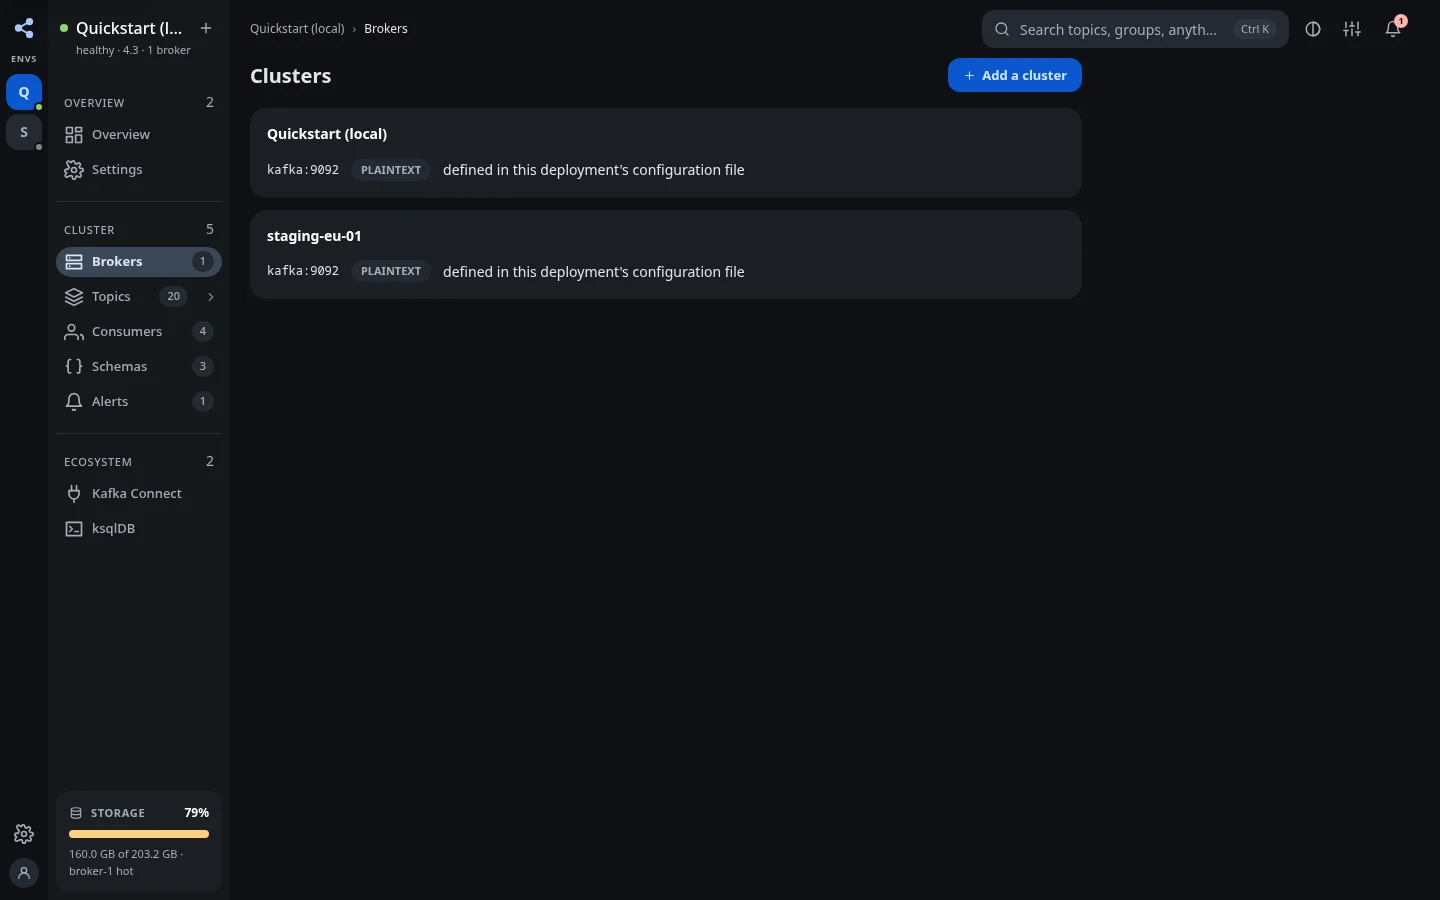Open ksqlDB in the sidebar
The height and width of the screenshot is (900, 1440).
tap(139, 529)
